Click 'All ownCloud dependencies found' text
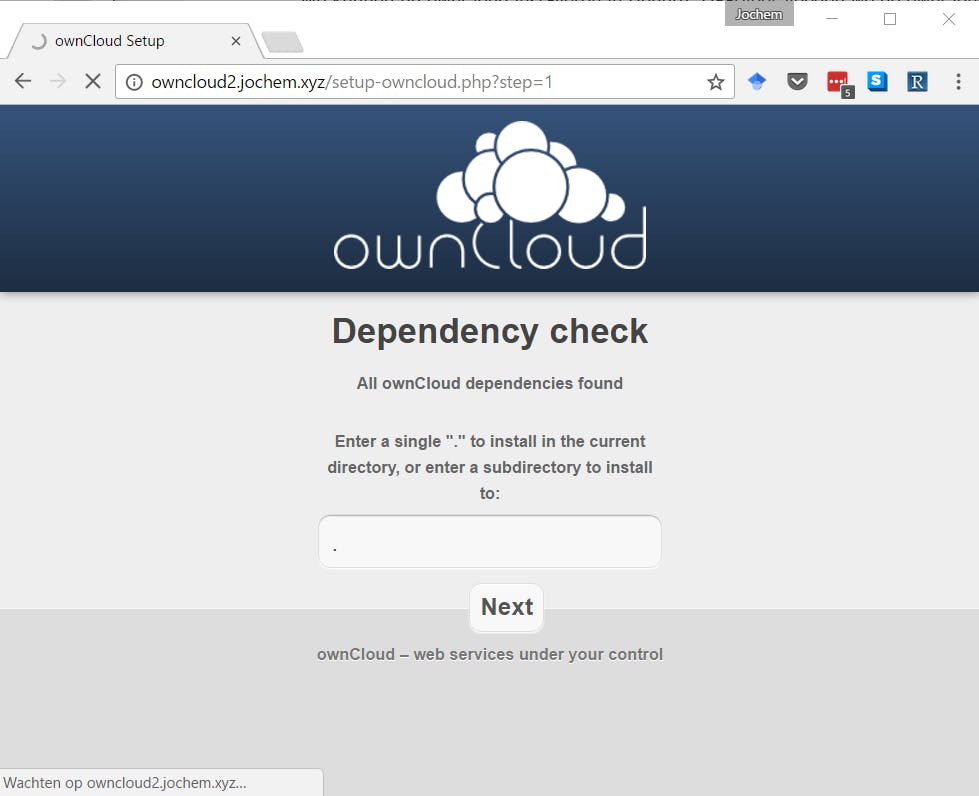This screenshot has width=979, height=796. (x=490, y=383)
